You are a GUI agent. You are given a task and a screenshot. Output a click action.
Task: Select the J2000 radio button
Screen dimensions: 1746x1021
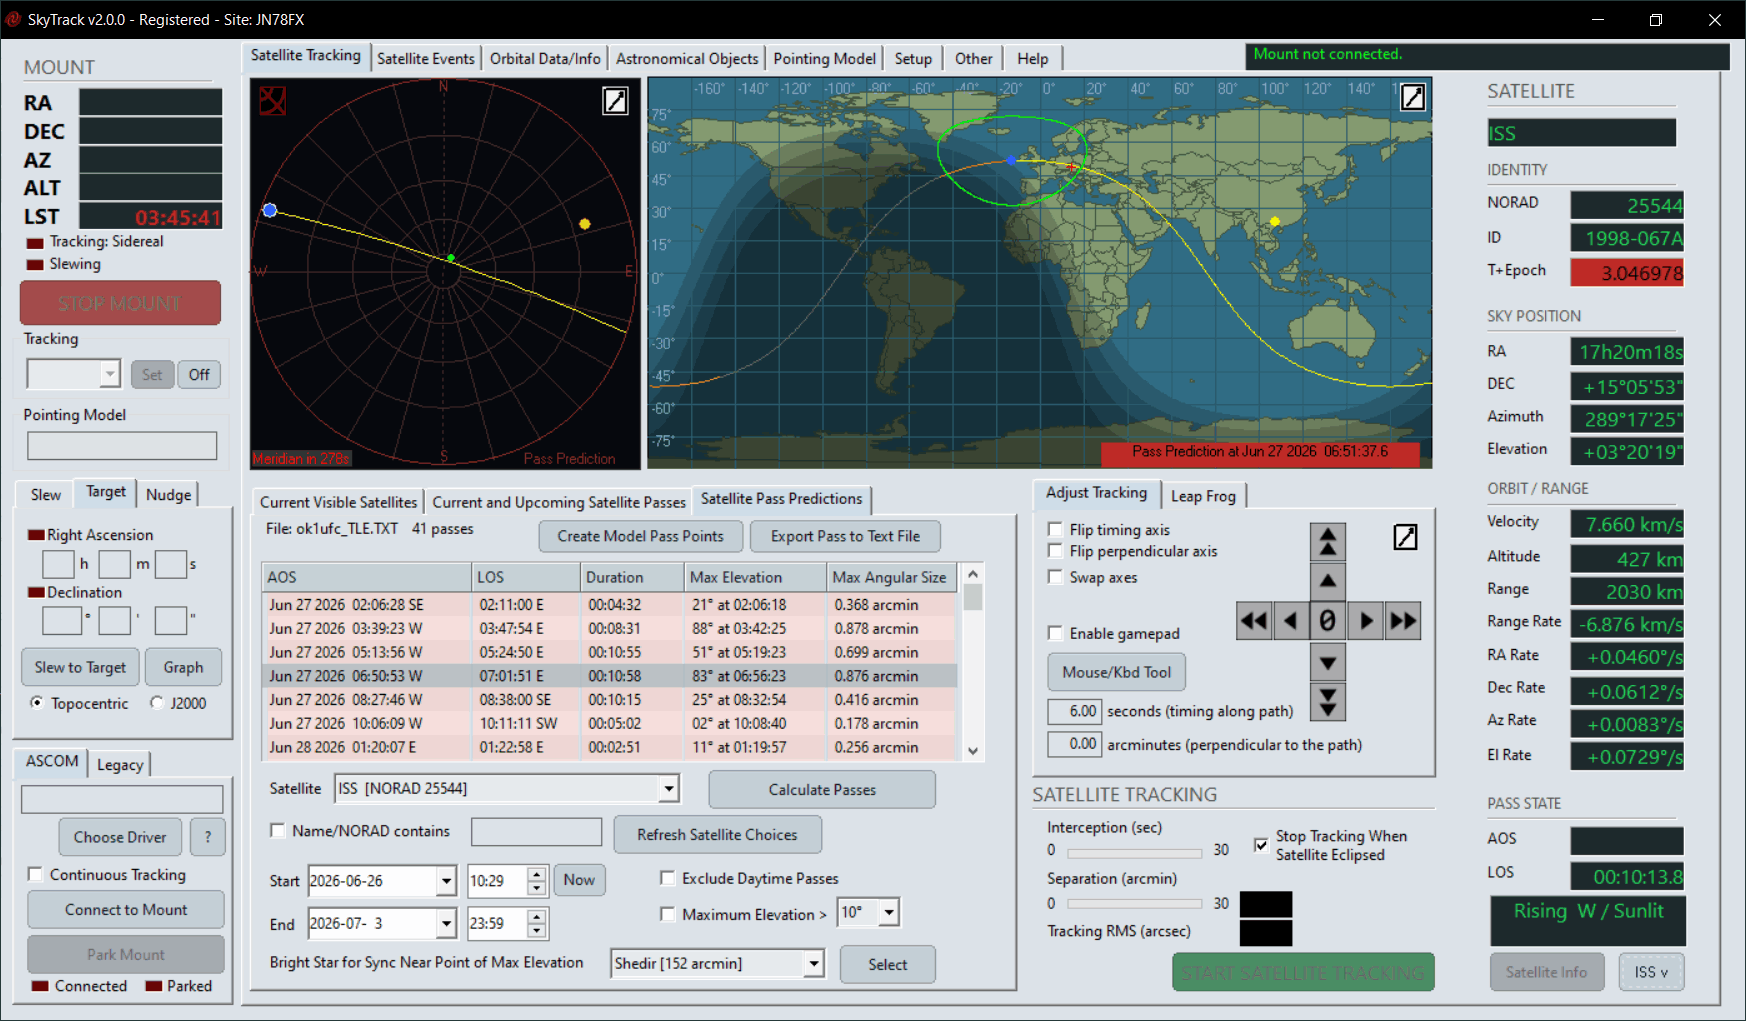(x=157, y=703)
